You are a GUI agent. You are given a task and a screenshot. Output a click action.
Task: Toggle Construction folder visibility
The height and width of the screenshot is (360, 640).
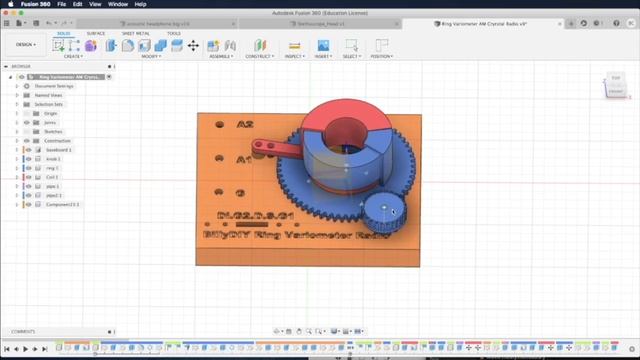point(27,141)
